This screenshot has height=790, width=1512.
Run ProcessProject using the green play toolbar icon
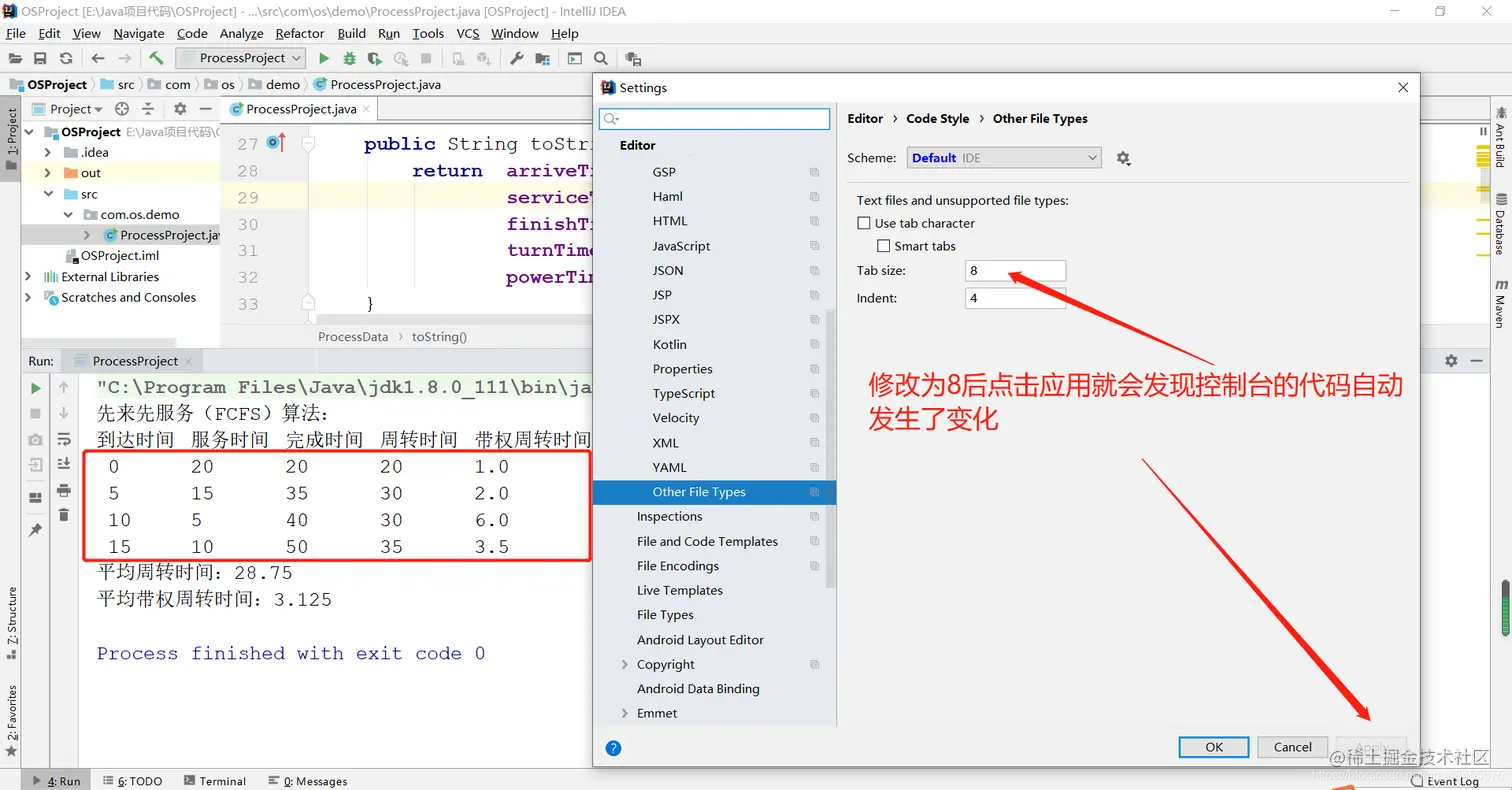[324, 58]
